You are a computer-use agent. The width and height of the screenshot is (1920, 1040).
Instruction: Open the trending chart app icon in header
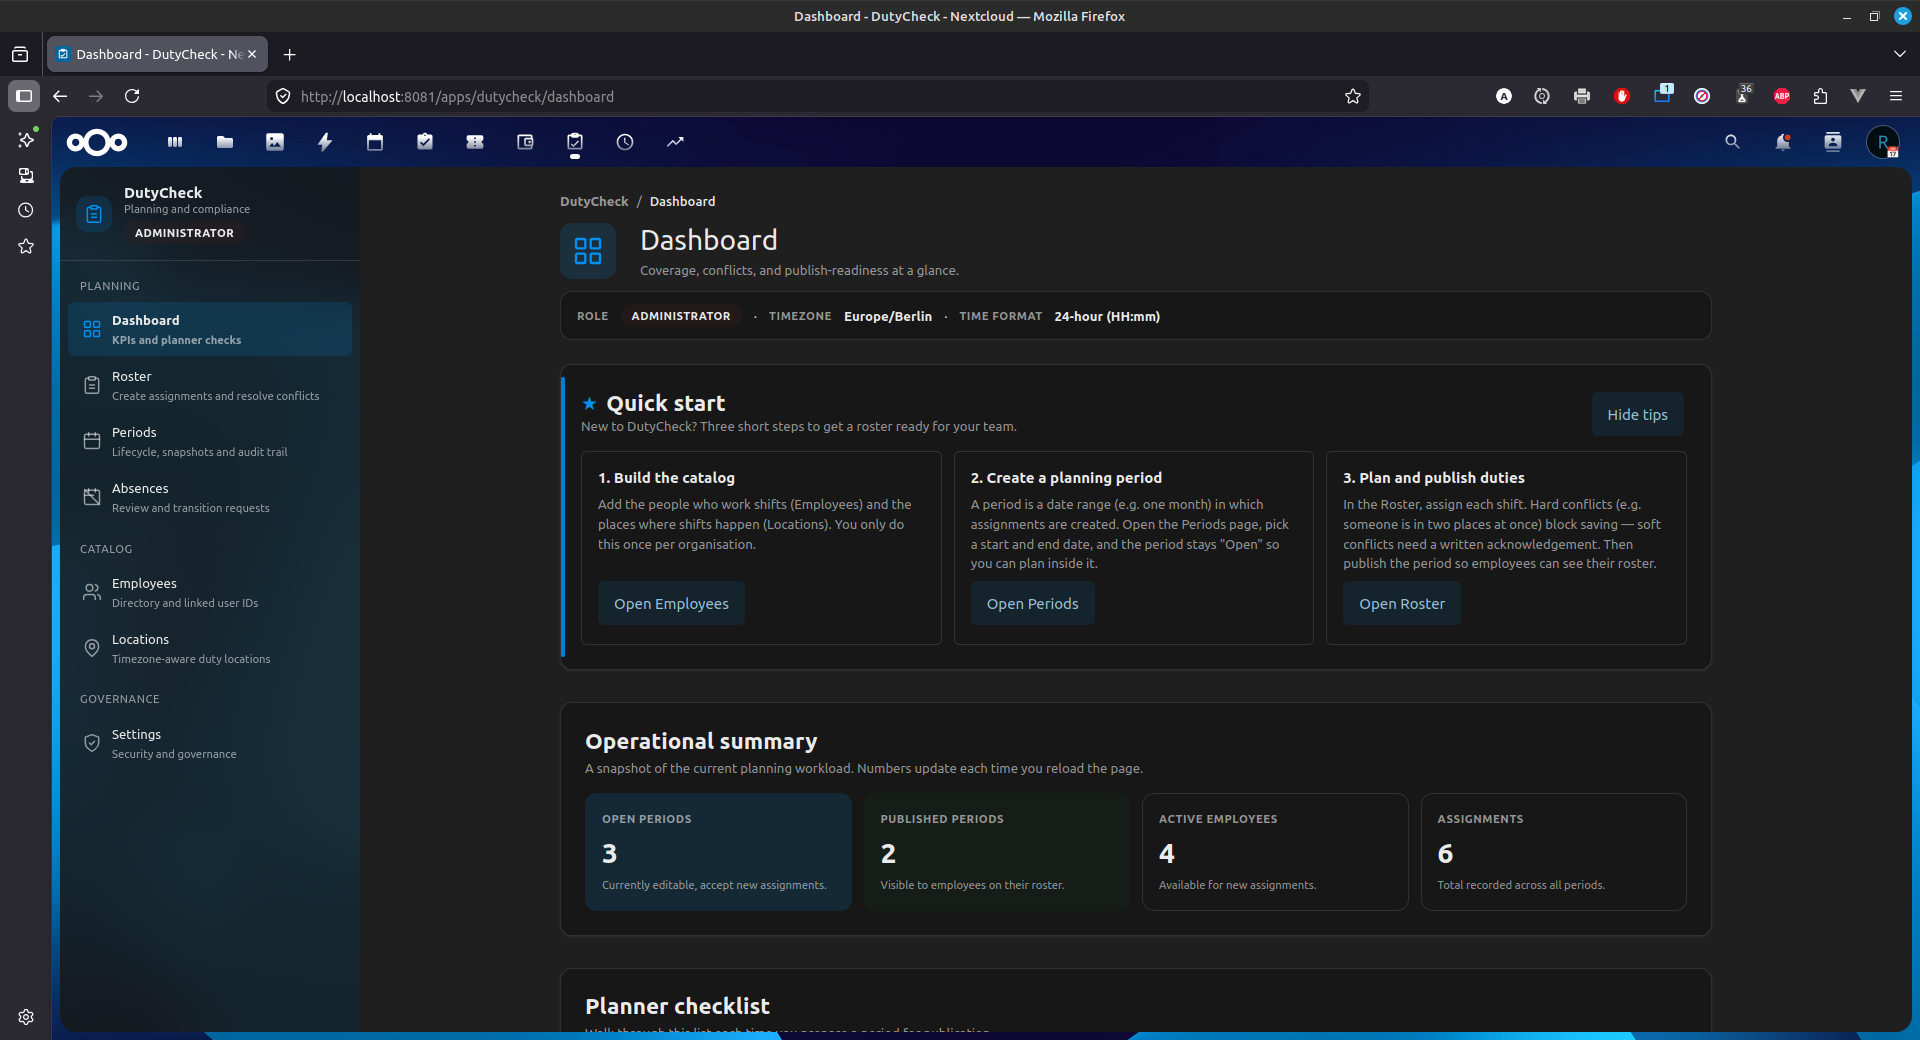point(675,142)
